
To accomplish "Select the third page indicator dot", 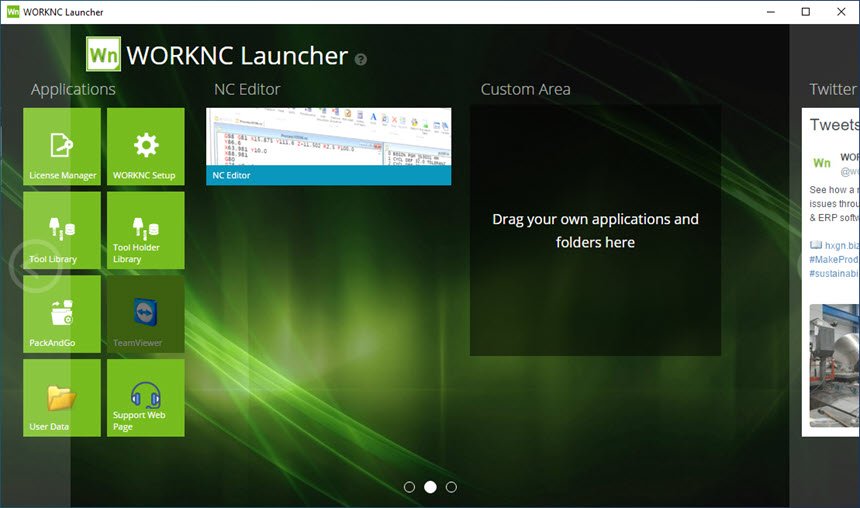I will pos(451,487).
